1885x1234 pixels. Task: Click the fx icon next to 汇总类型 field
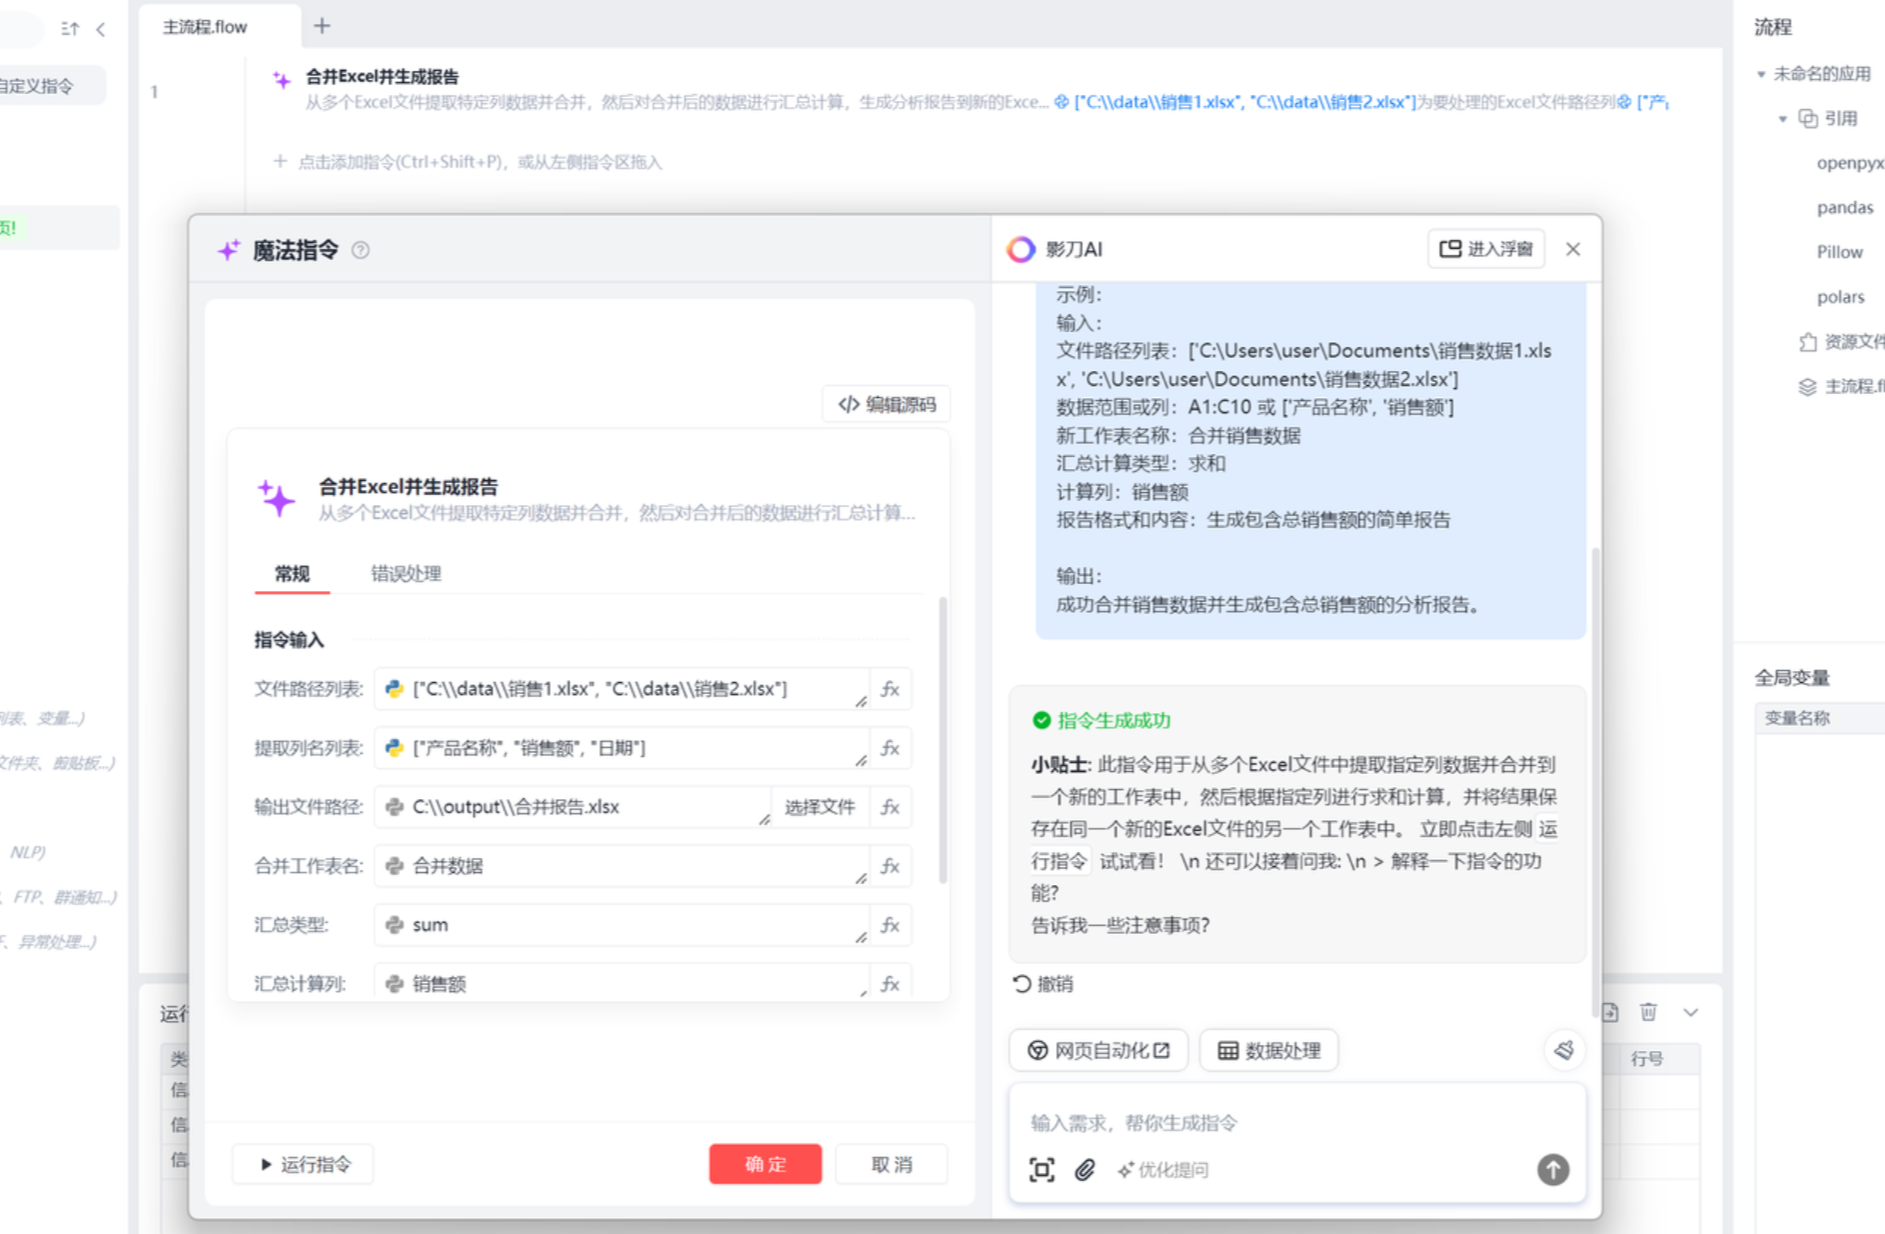pos(890,925)
